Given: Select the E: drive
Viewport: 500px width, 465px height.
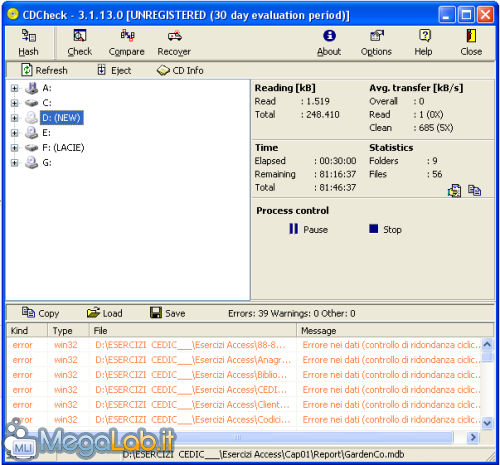Looking at the screenshot, I should [47, 133].
